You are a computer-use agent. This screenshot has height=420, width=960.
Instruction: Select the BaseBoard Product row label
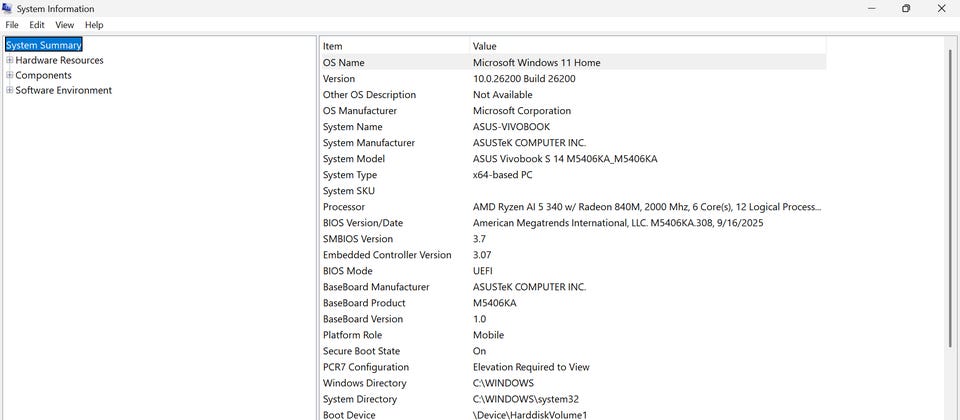(364, 303)
